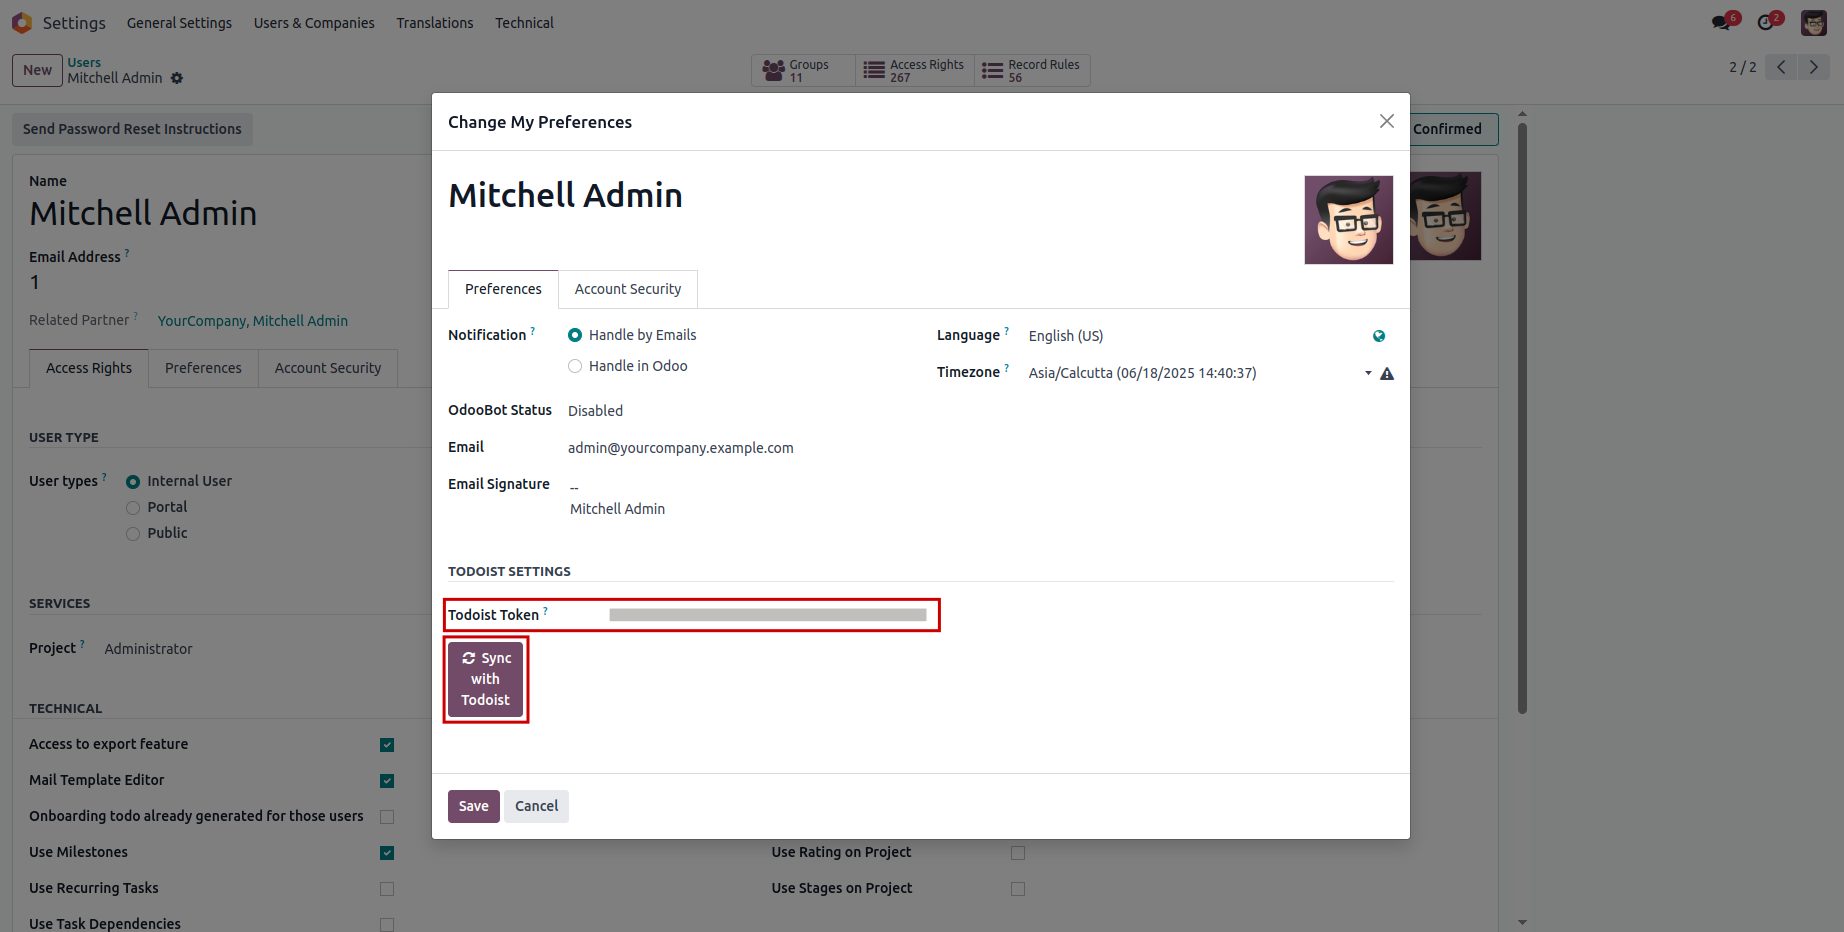Toggle Onboarding todo already generated checkbox

387,817
